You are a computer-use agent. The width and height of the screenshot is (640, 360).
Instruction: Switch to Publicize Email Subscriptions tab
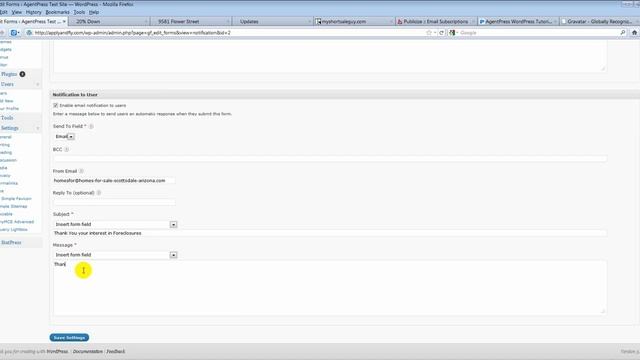436,21
